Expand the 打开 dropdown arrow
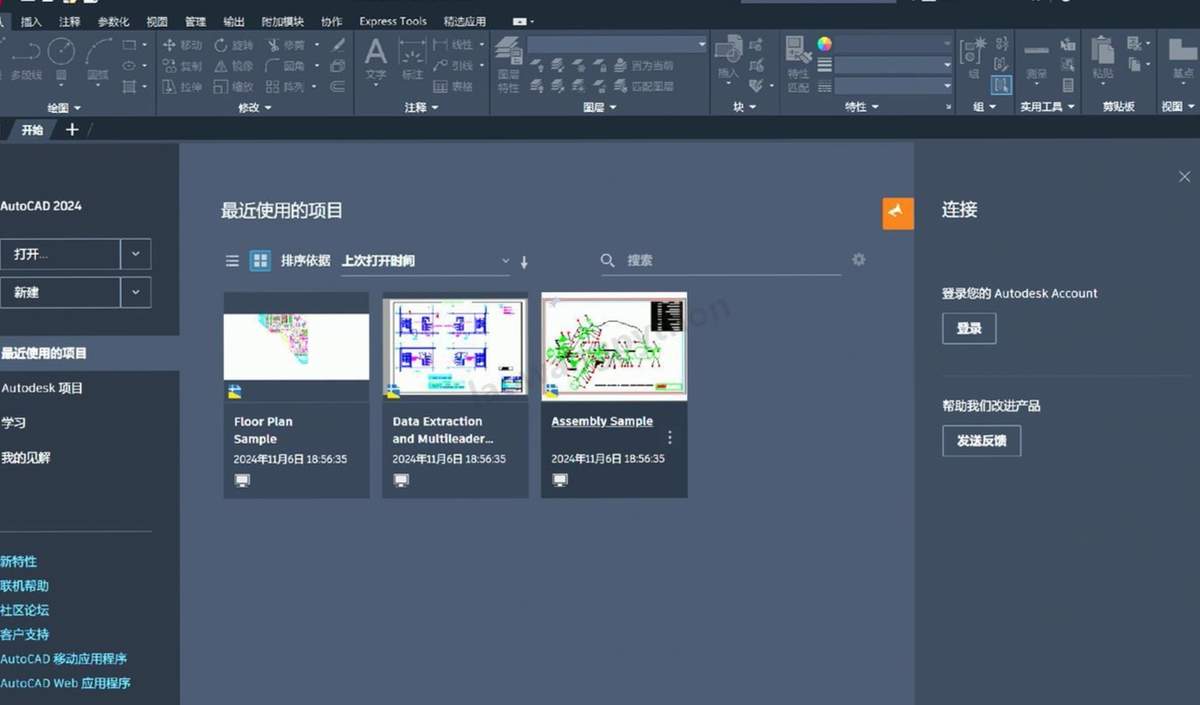The image size is (1200, 705). click(135, 254)
